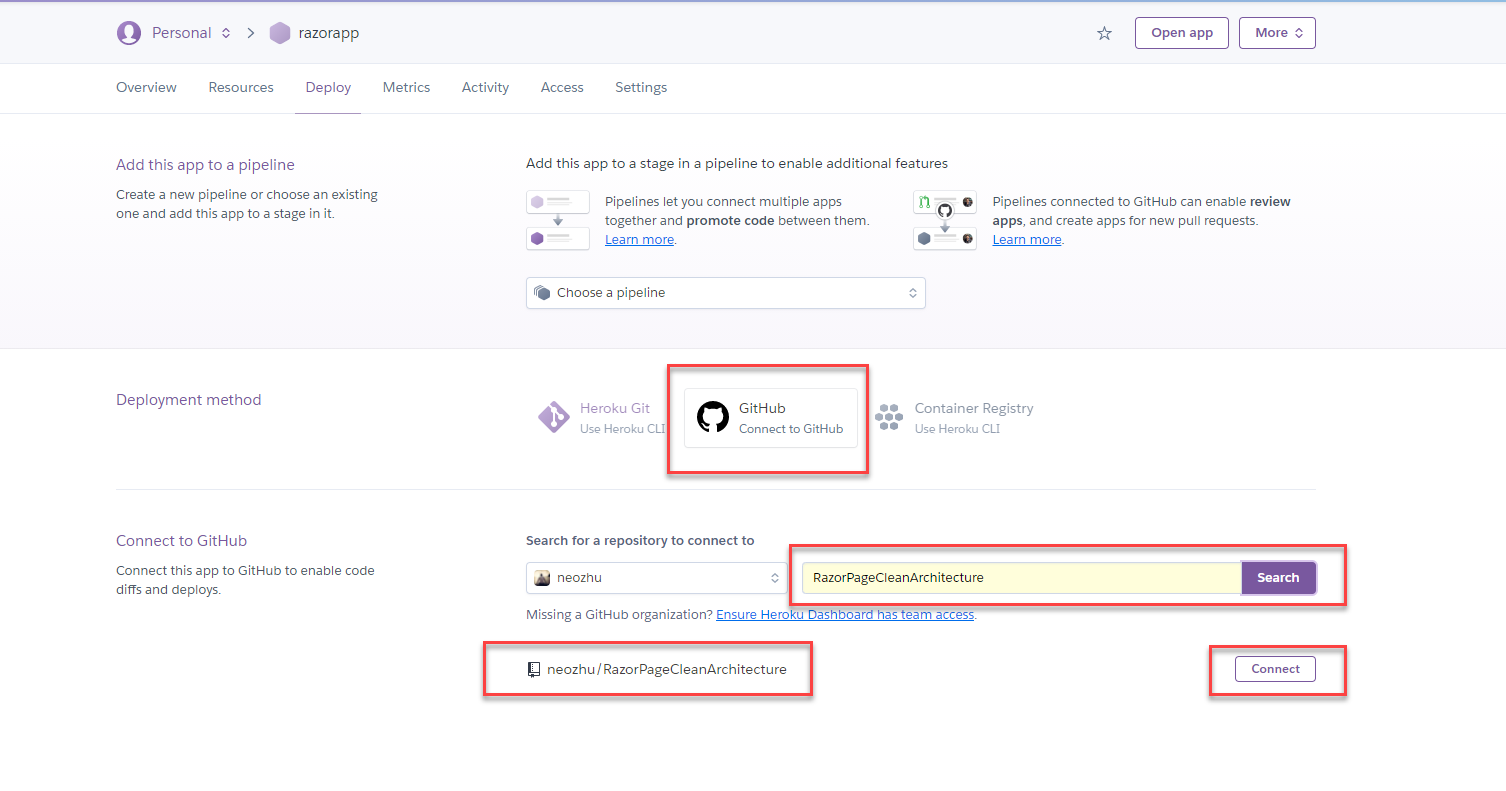
Task: Click the Search for a repository to connect to label
Action: (640, 541)
